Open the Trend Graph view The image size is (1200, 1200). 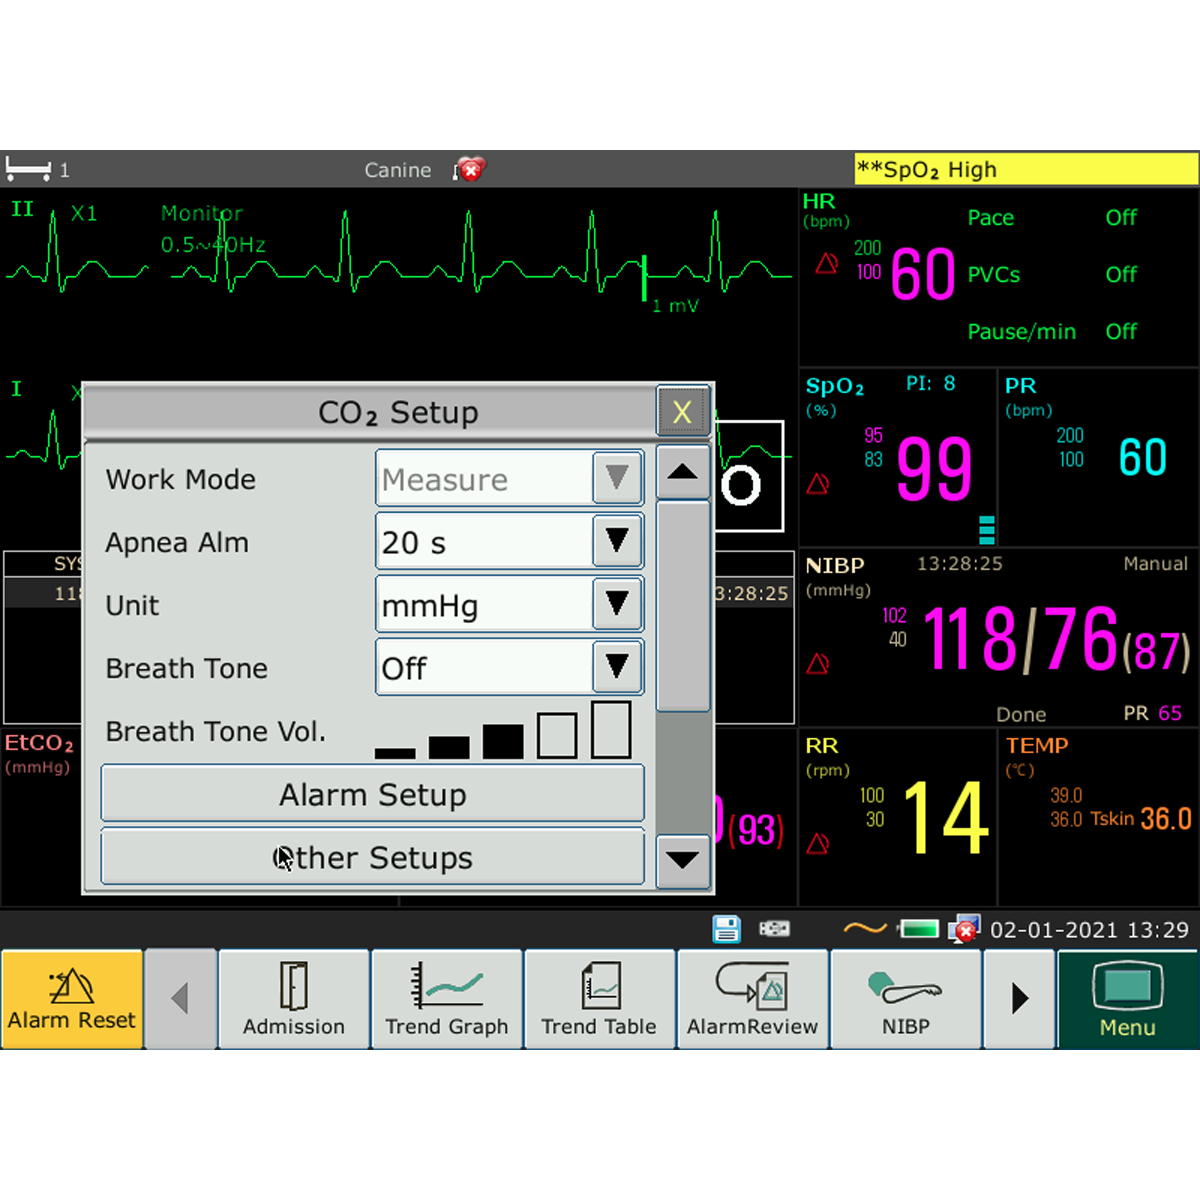[x=447, y=999]
